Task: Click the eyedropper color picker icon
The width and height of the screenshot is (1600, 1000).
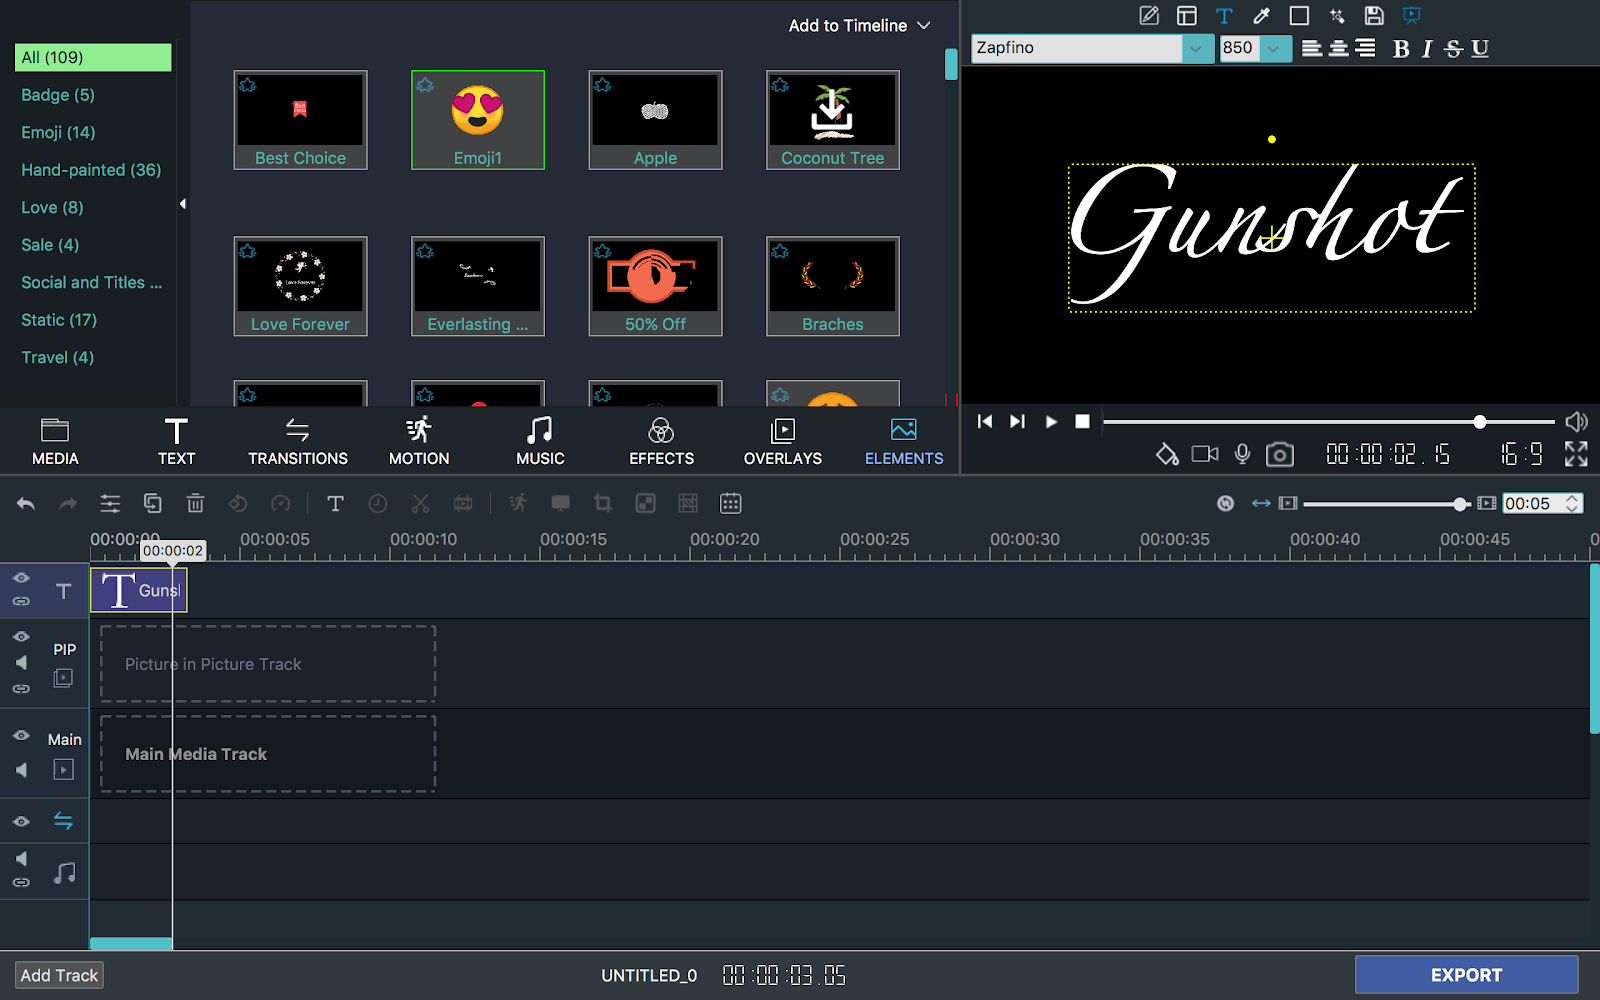Action: [x=1262, y=16]
